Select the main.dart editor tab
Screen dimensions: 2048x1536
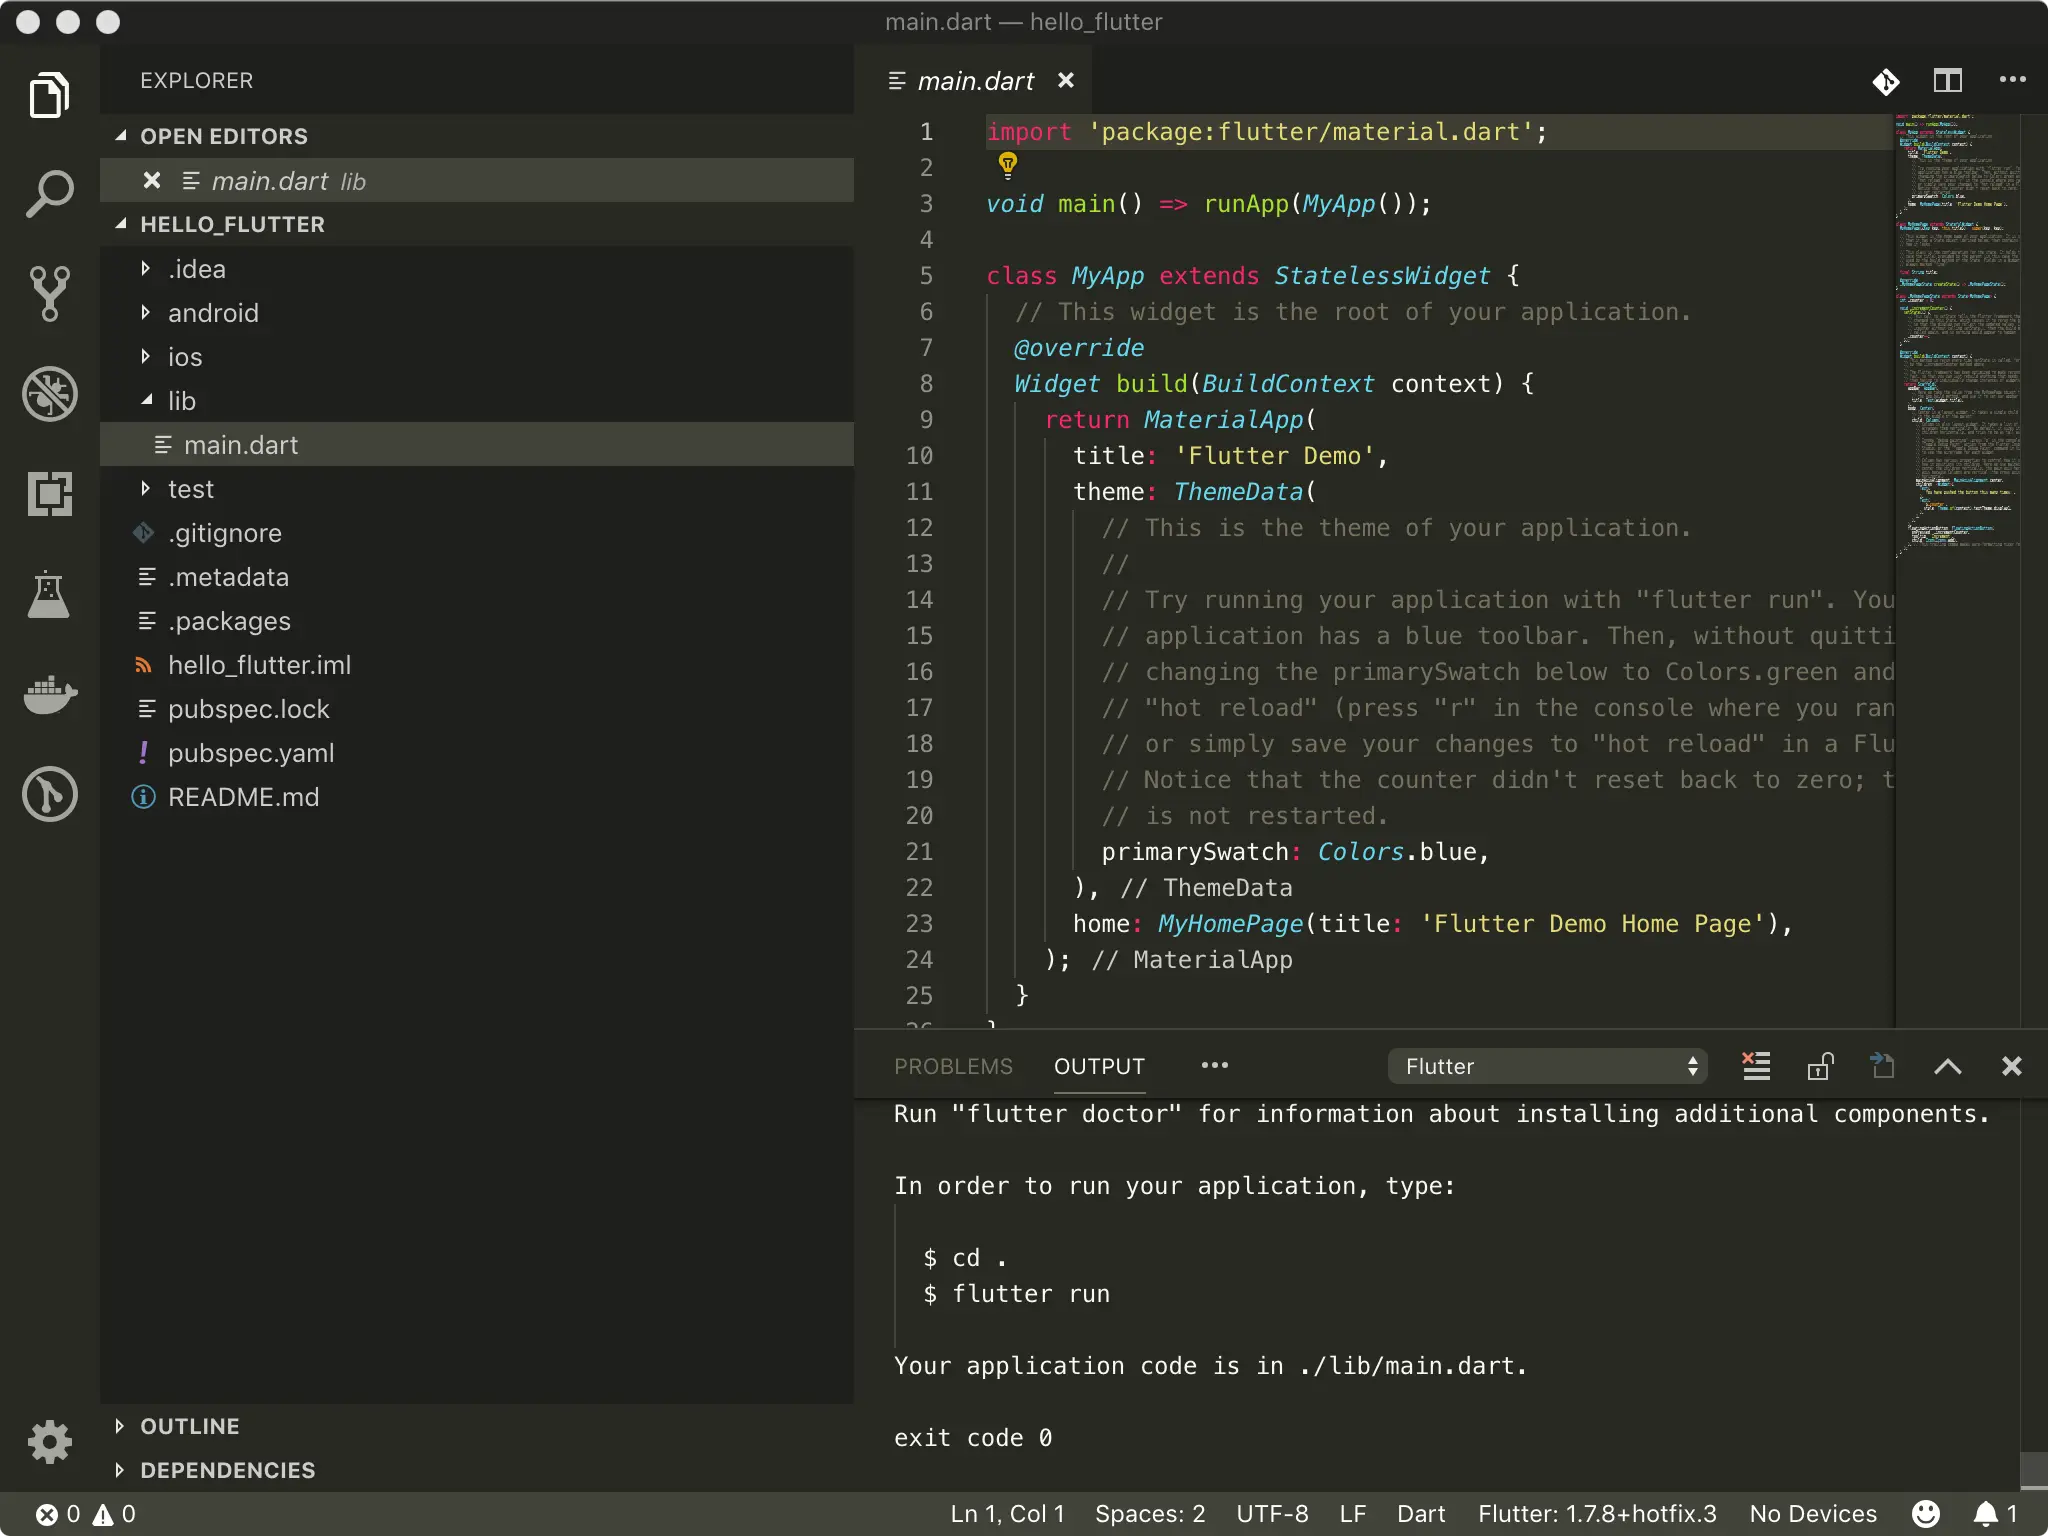coord(975,81)
